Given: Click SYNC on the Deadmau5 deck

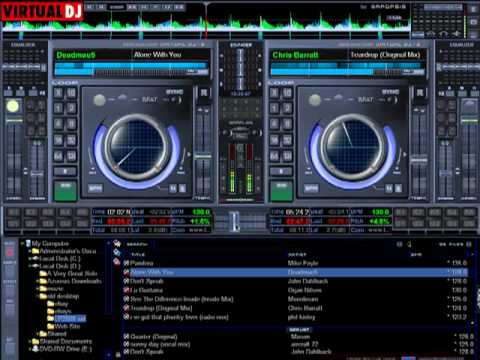Looking at the screenshot, I should [175, 92].
